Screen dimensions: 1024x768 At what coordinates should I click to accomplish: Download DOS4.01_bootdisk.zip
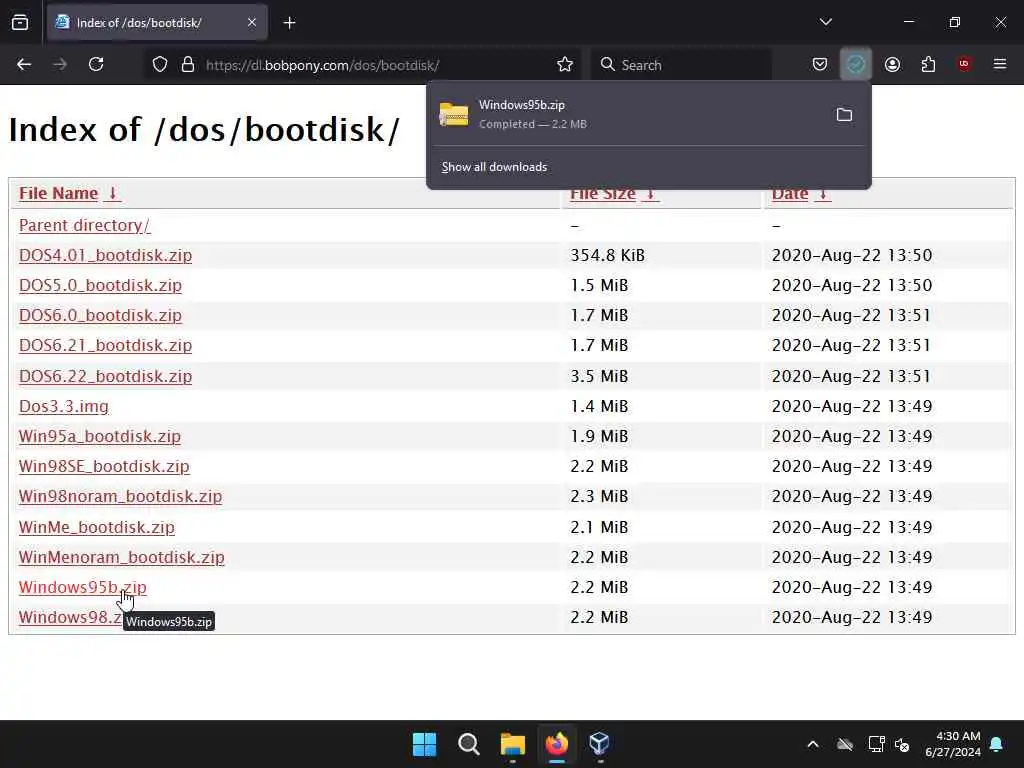[x=105, y=255]
